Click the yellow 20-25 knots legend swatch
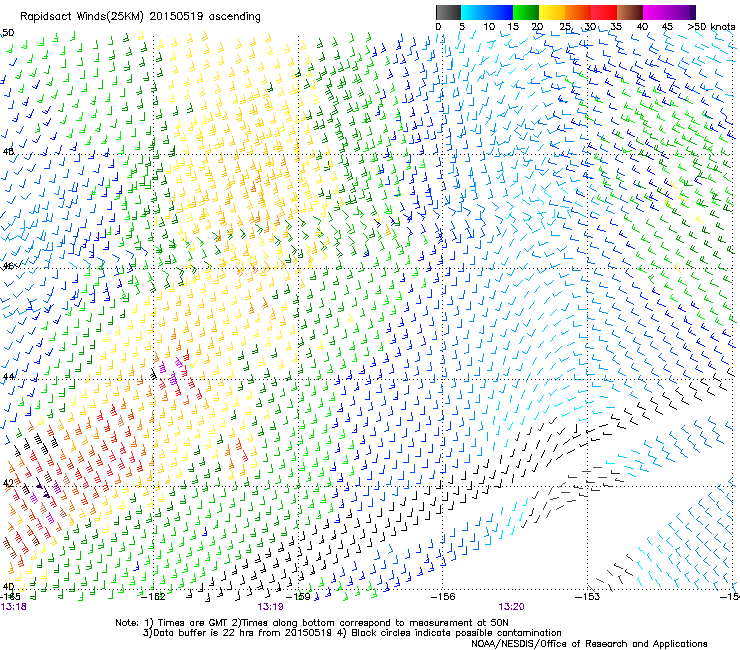 552,12
